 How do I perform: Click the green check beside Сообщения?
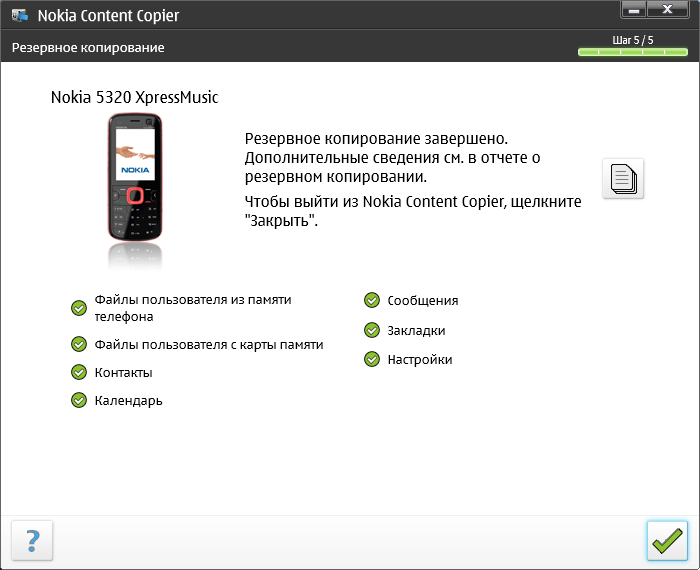pyautogui.click(x=372, y=300)
